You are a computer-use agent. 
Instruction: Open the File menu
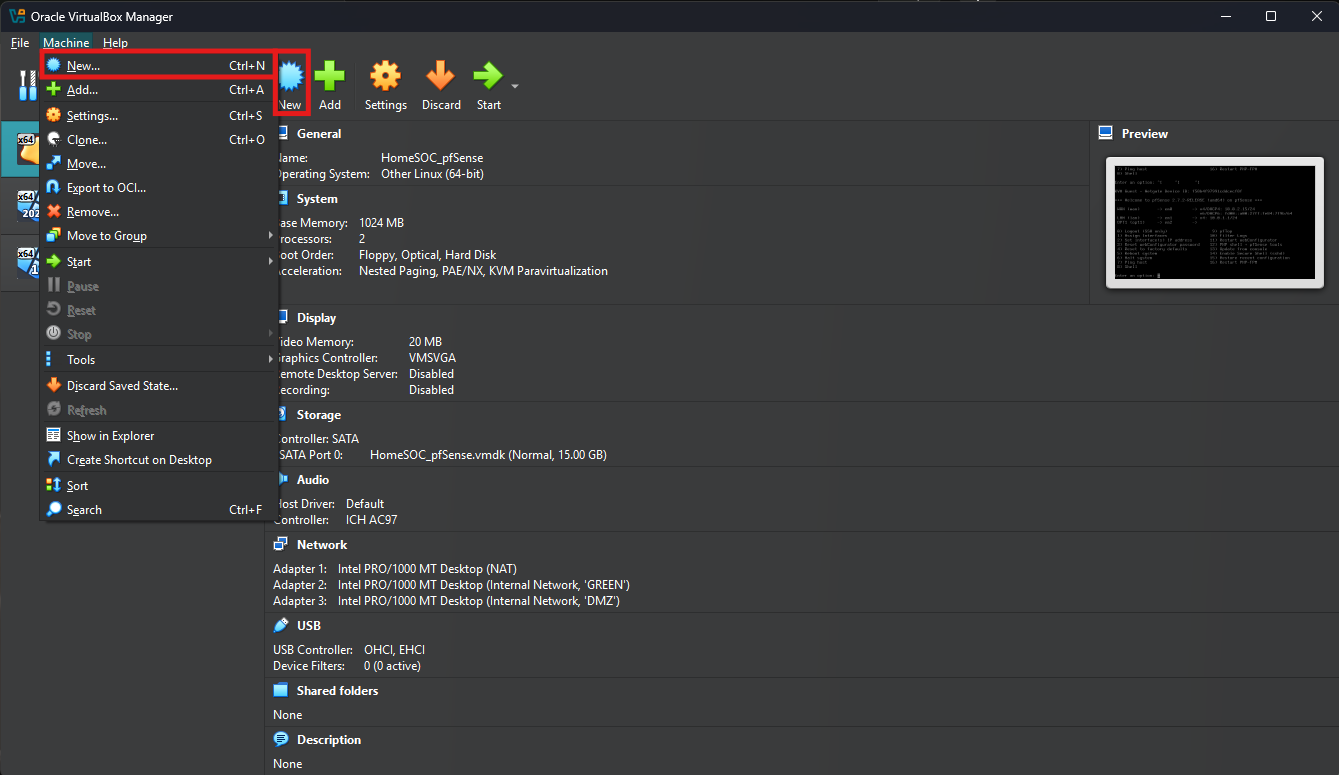click(x=20, y=43)
